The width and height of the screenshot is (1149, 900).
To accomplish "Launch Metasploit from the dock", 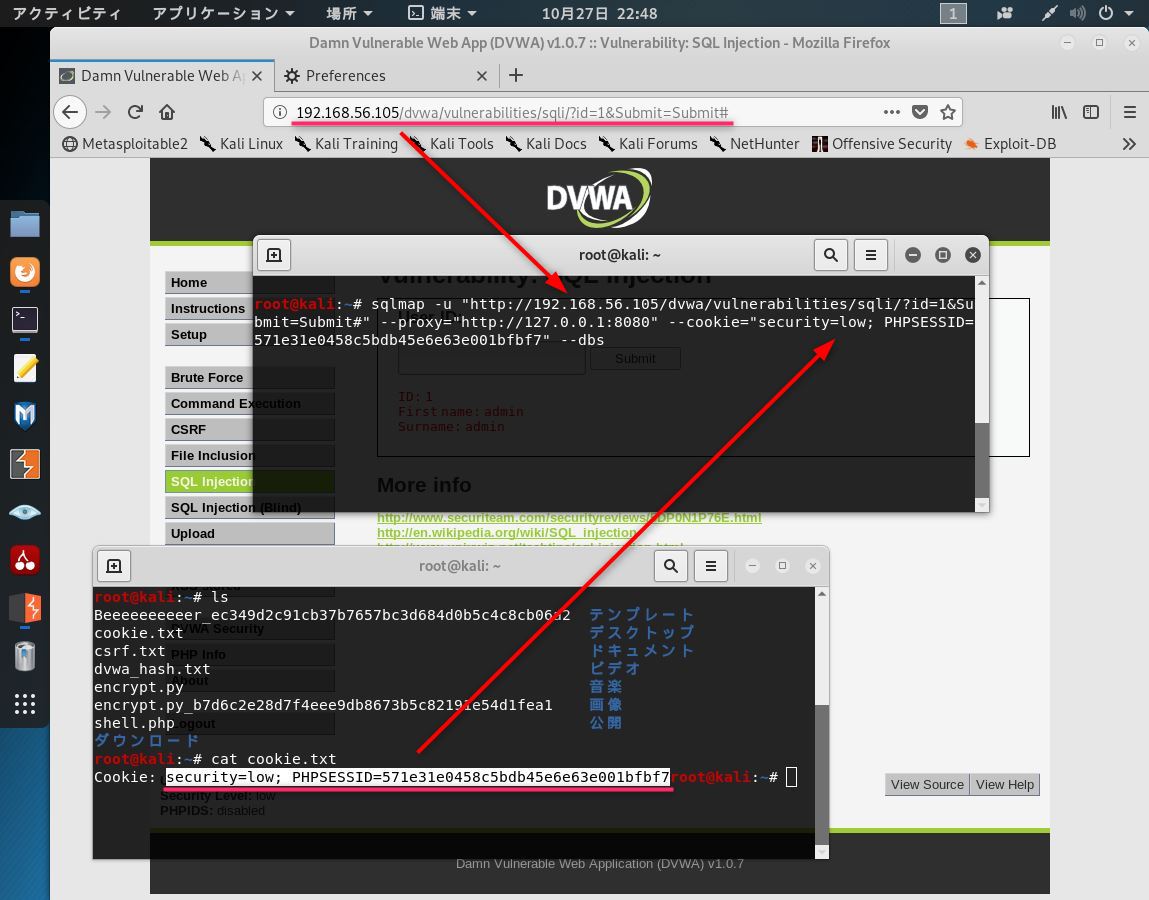I will click(25, 416).
